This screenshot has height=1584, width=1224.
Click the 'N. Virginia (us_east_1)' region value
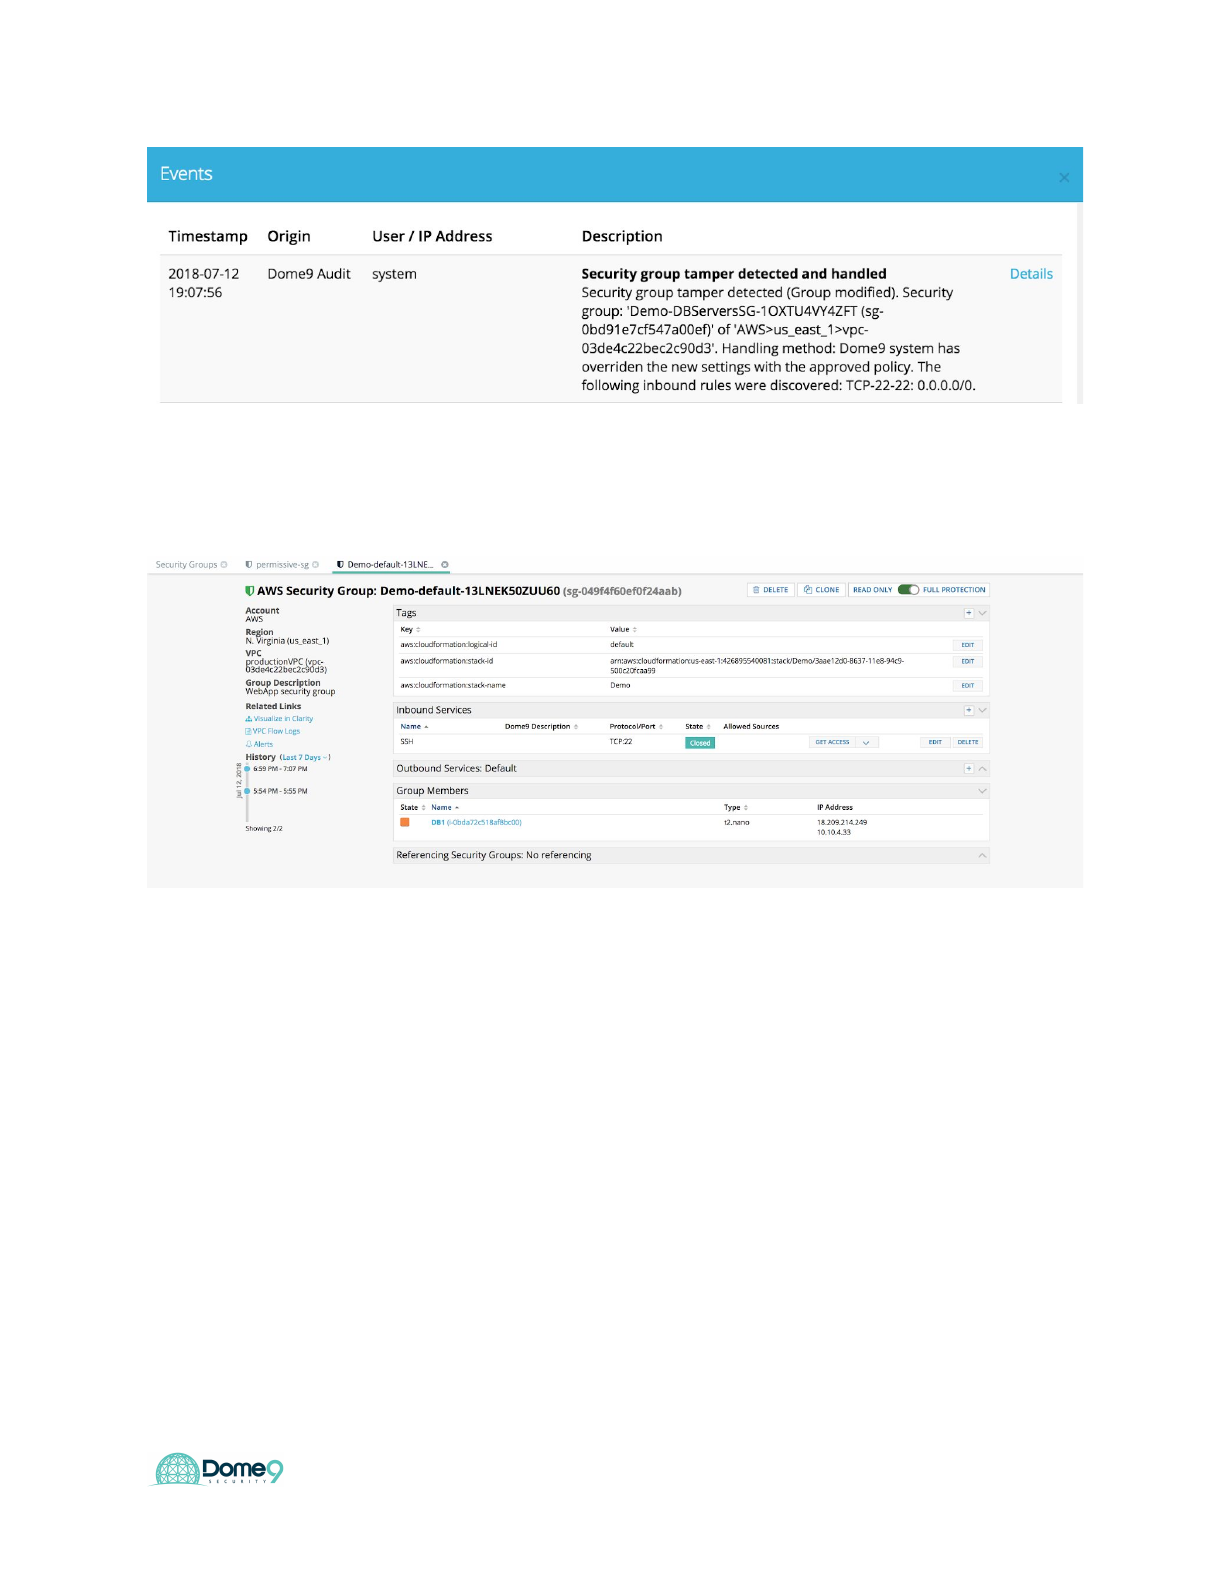click(287, 641)
